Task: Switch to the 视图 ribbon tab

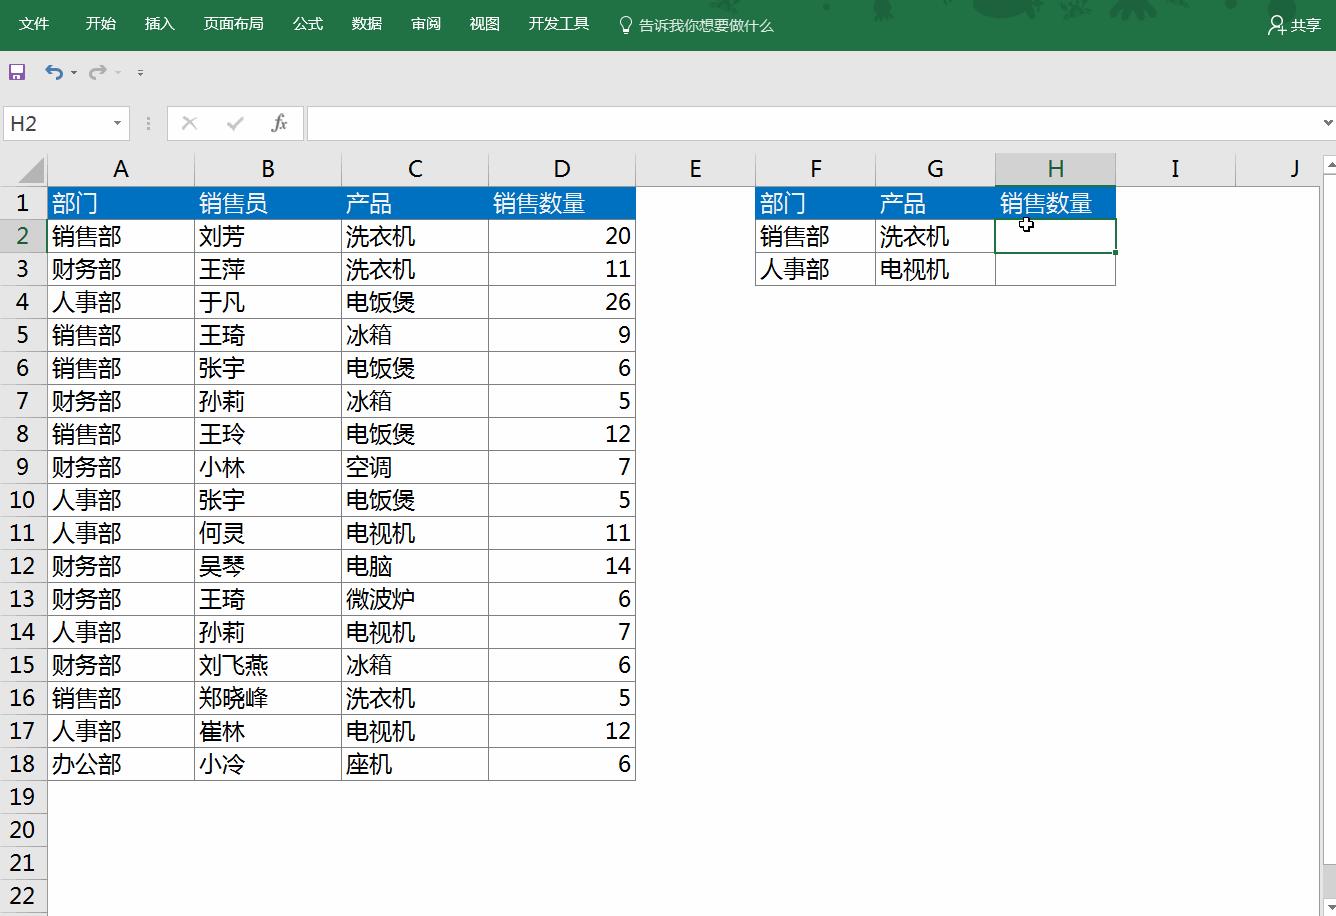Action: [484, 22]
